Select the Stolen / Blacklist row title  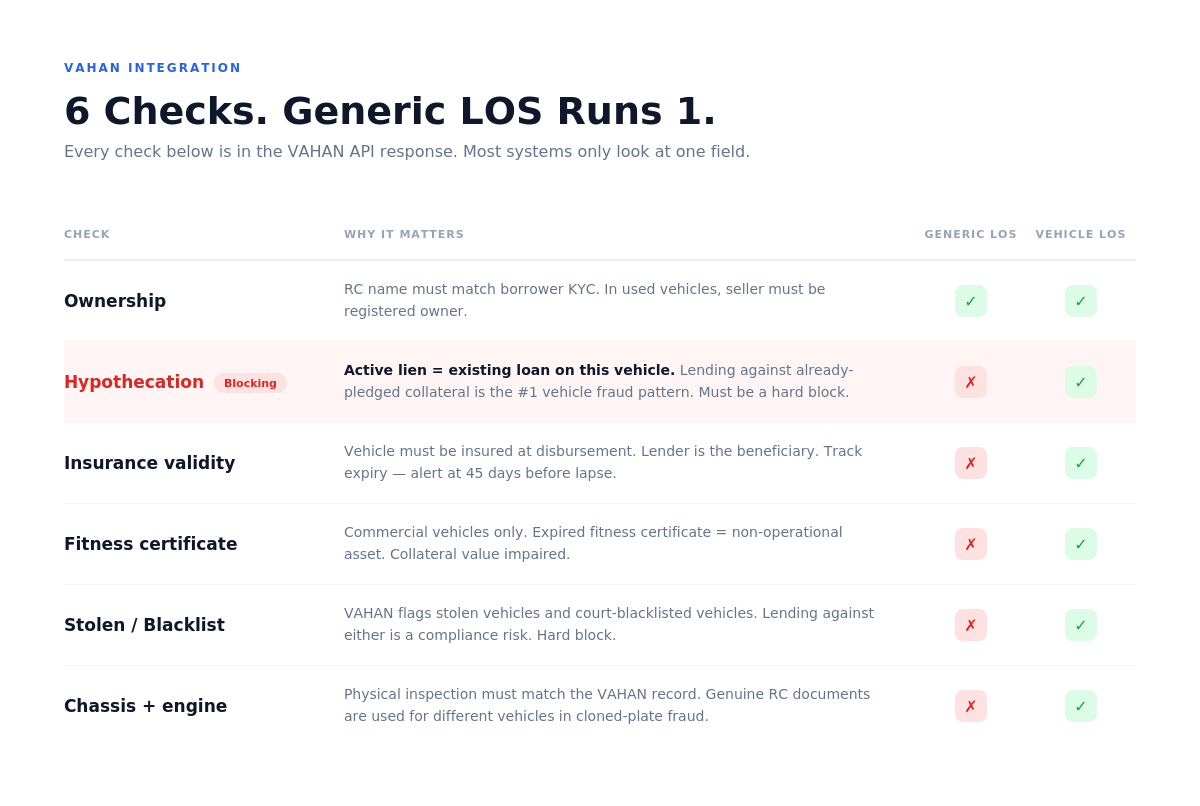coord(144,625)
